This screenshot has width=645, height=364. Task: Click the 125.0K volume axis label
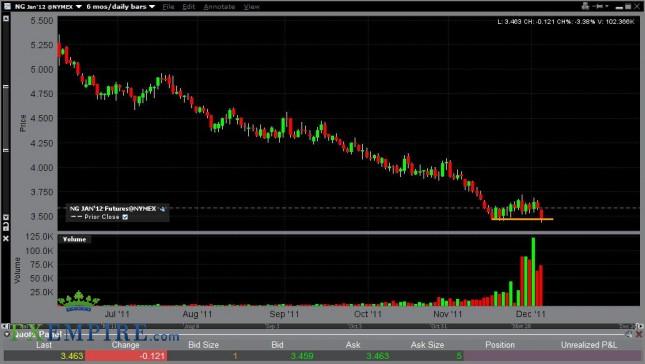coord(40,237)
